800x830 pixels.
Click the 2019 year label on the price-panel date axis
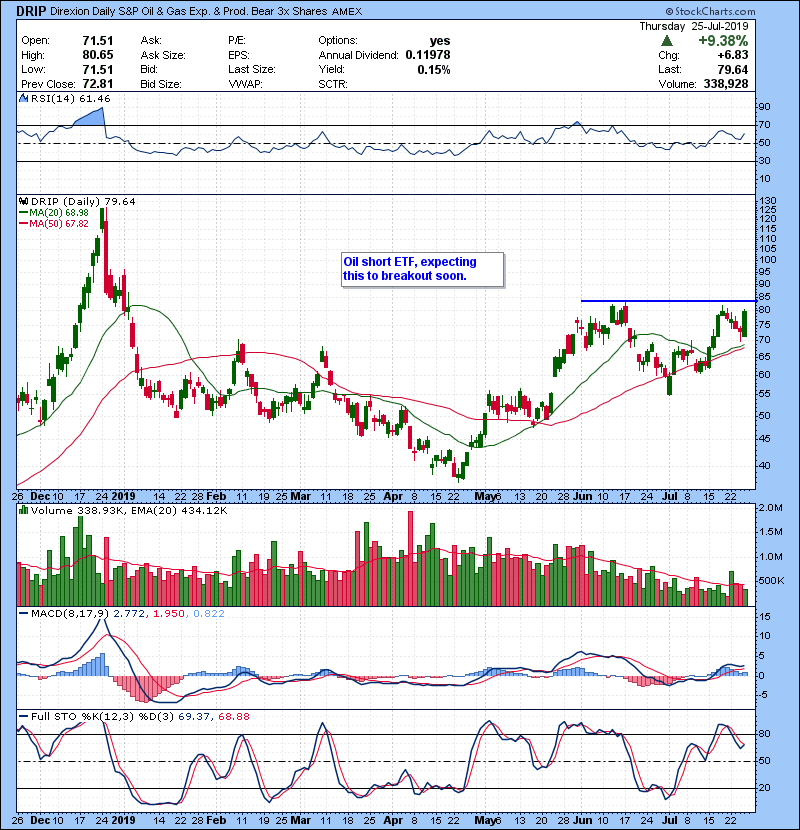point(123,496)
